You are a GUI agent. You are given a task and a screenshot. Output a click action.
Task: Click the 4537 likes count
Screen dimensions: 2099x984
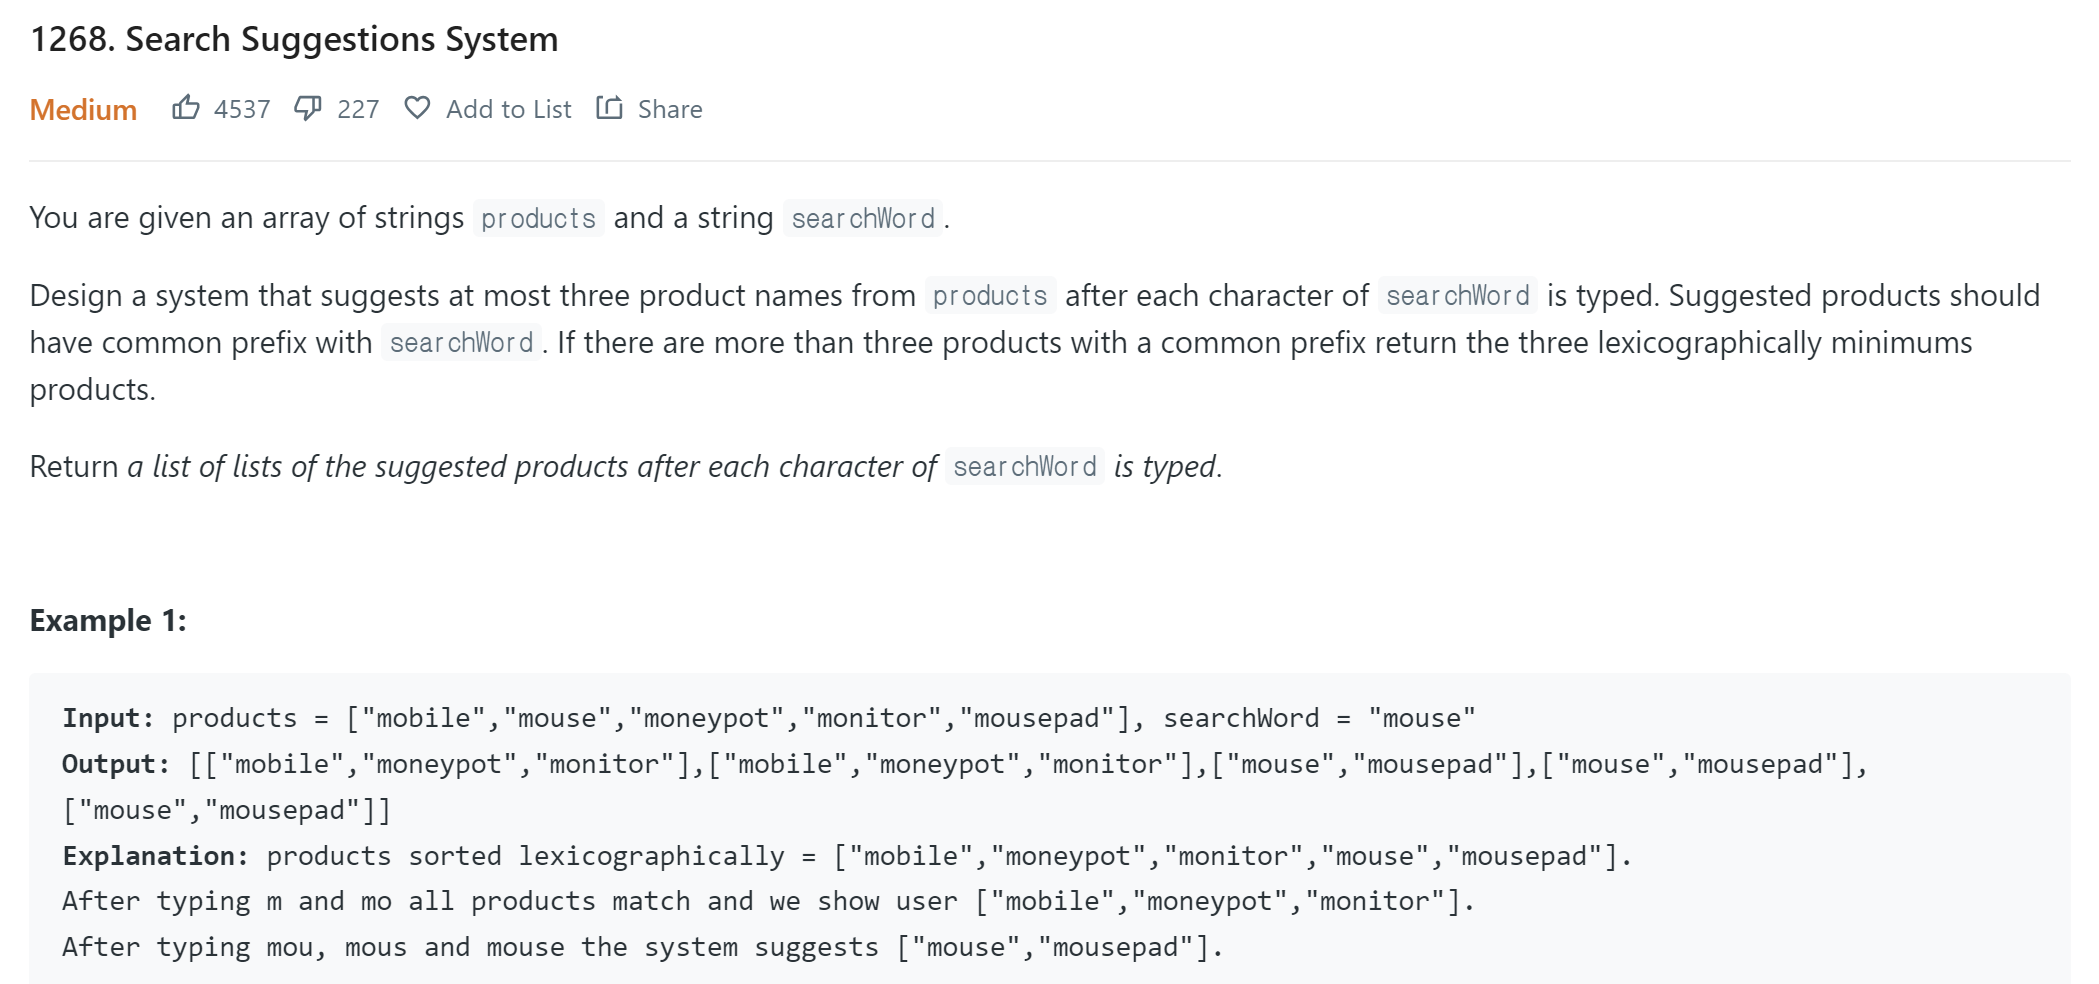(x=242, y=109)
